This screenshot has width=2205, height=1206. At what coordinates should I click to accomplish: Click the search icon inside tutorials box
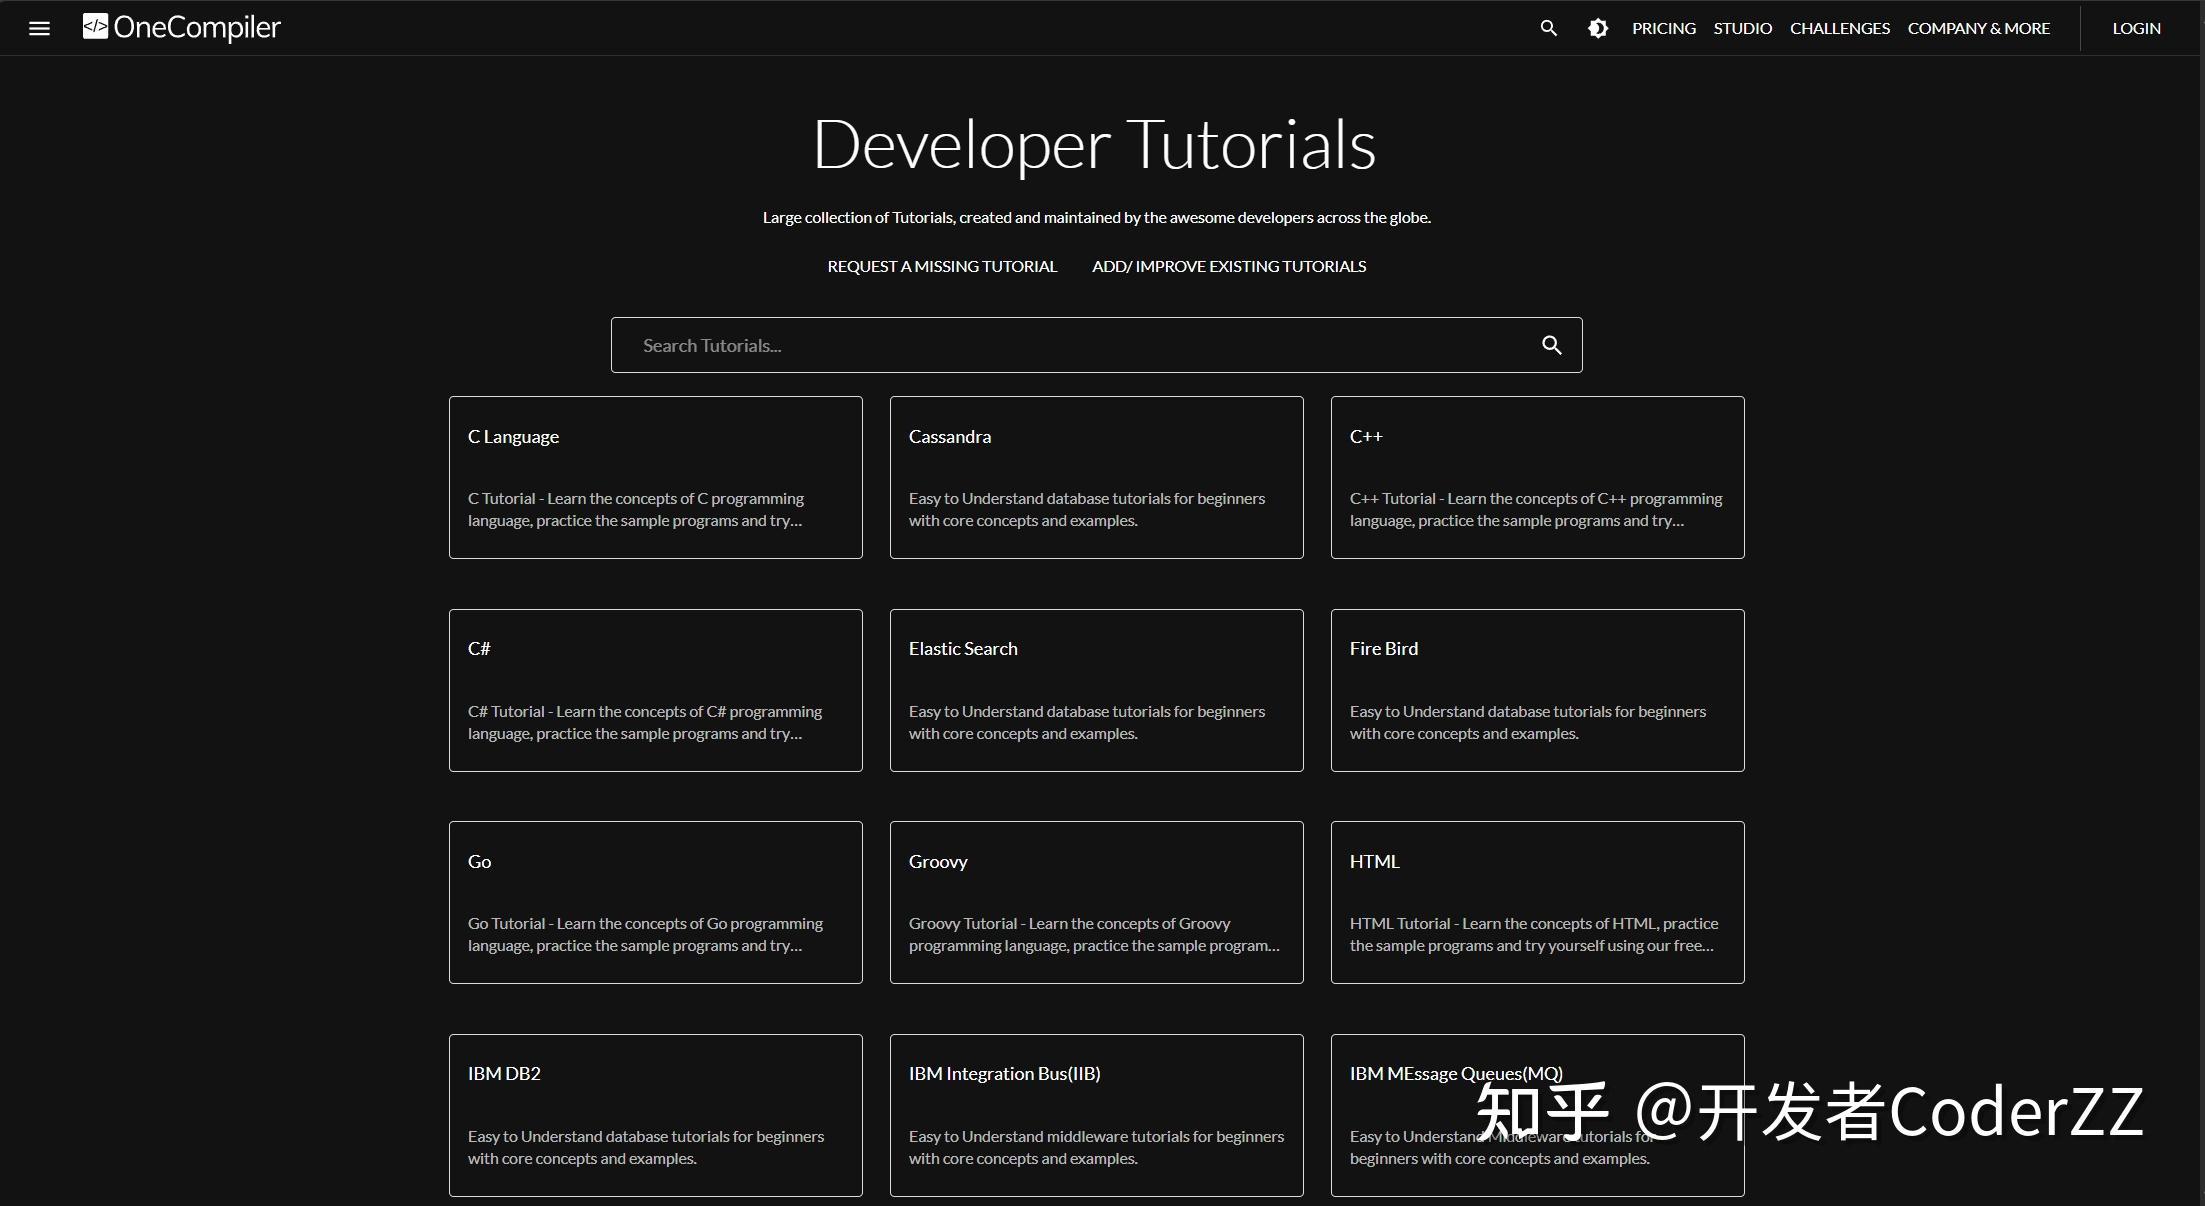(x=1551, y=345)
